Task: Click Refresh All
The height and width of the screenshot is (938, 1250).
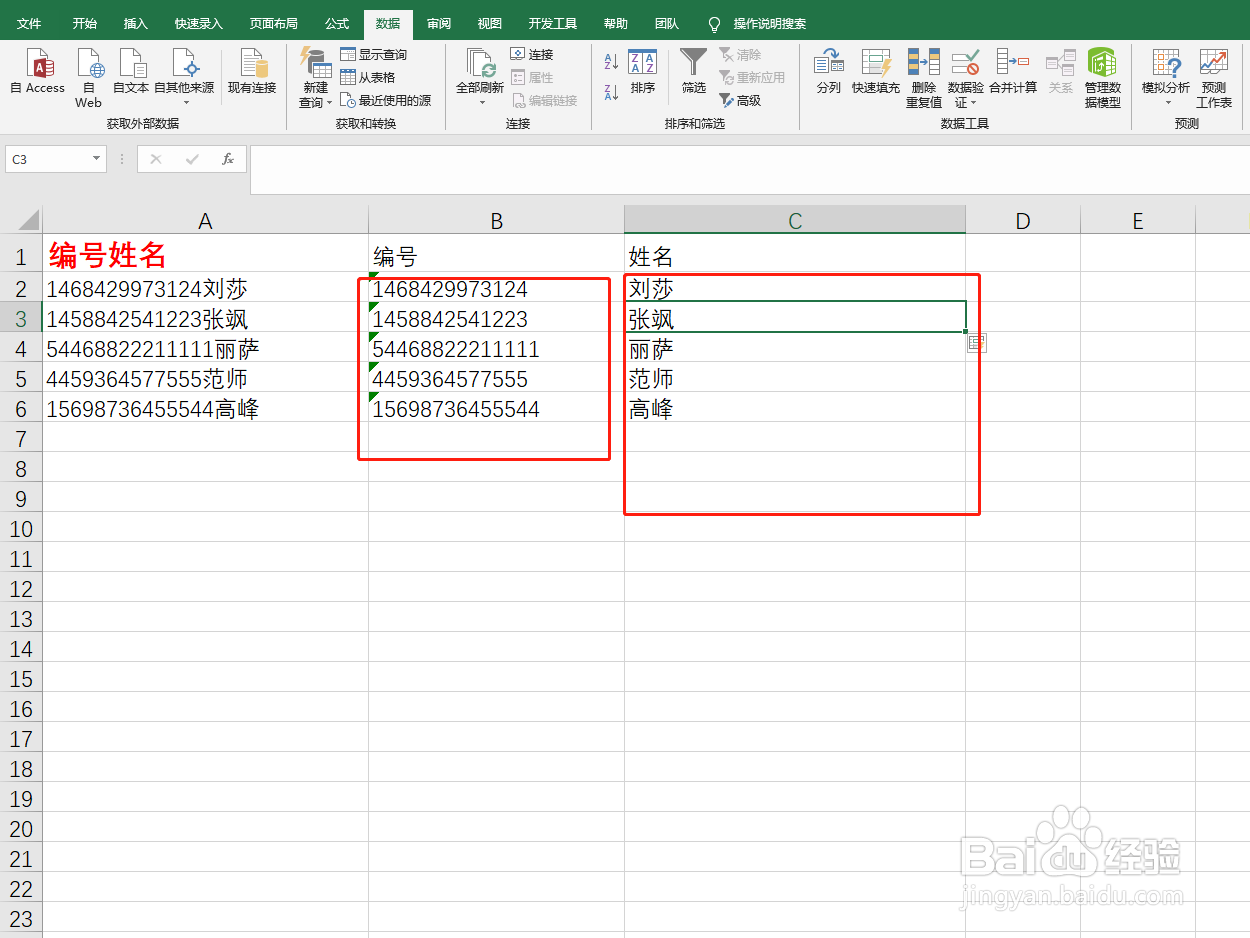Action: tap(480, 78)
